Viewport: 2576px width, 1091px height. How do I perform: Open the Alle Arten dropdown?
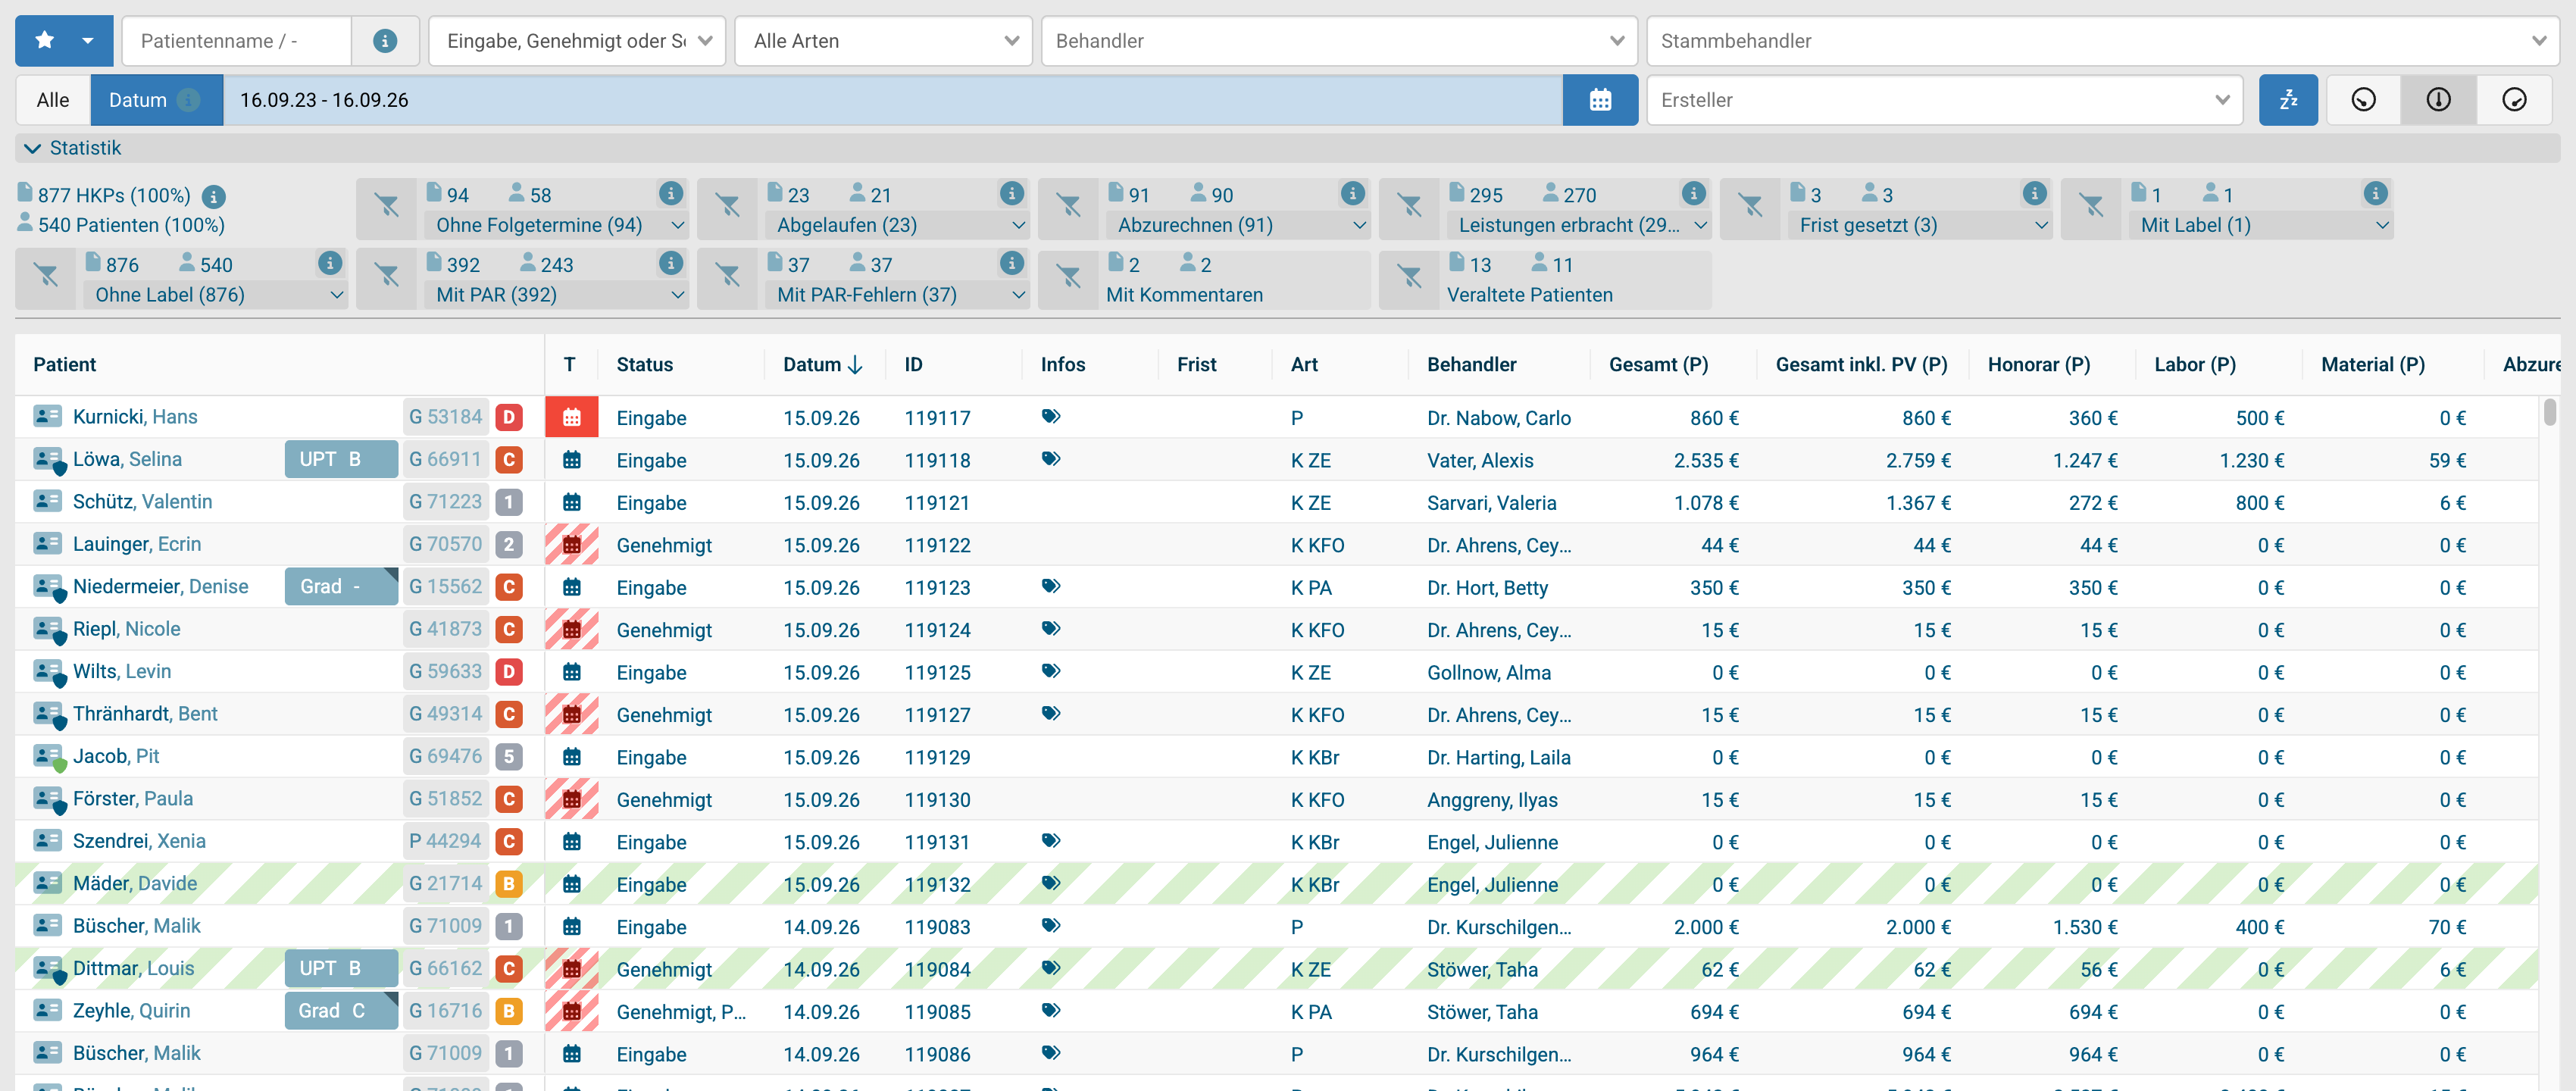pos(883,41)
